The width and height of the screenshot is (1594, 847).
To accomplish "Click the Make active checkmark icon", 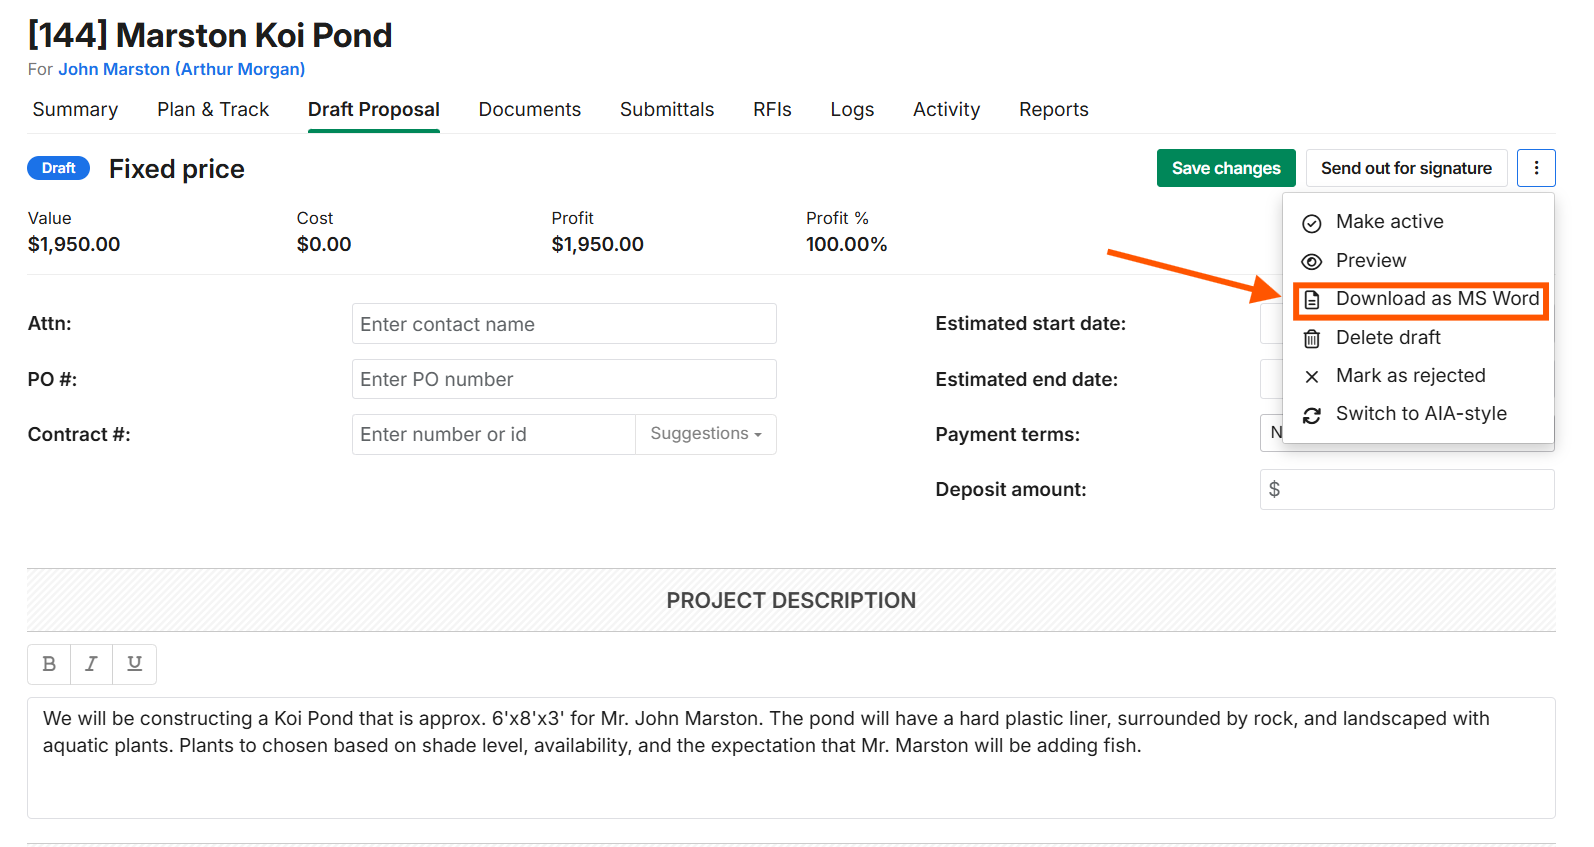I will pos(1312,223).
